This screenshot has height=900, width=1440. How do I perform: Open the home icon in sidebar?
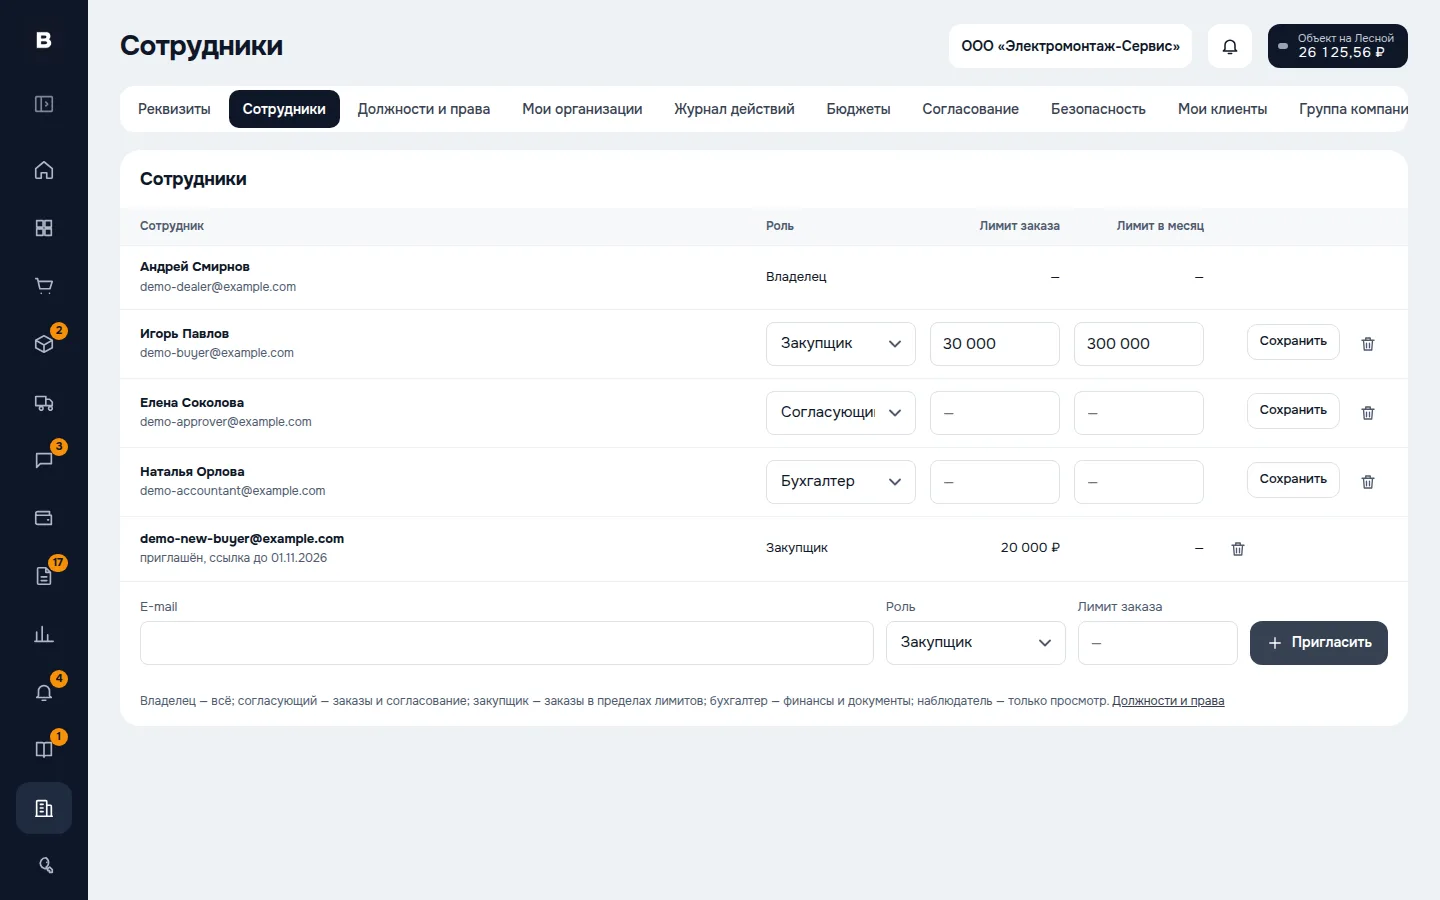pos(44,170)
